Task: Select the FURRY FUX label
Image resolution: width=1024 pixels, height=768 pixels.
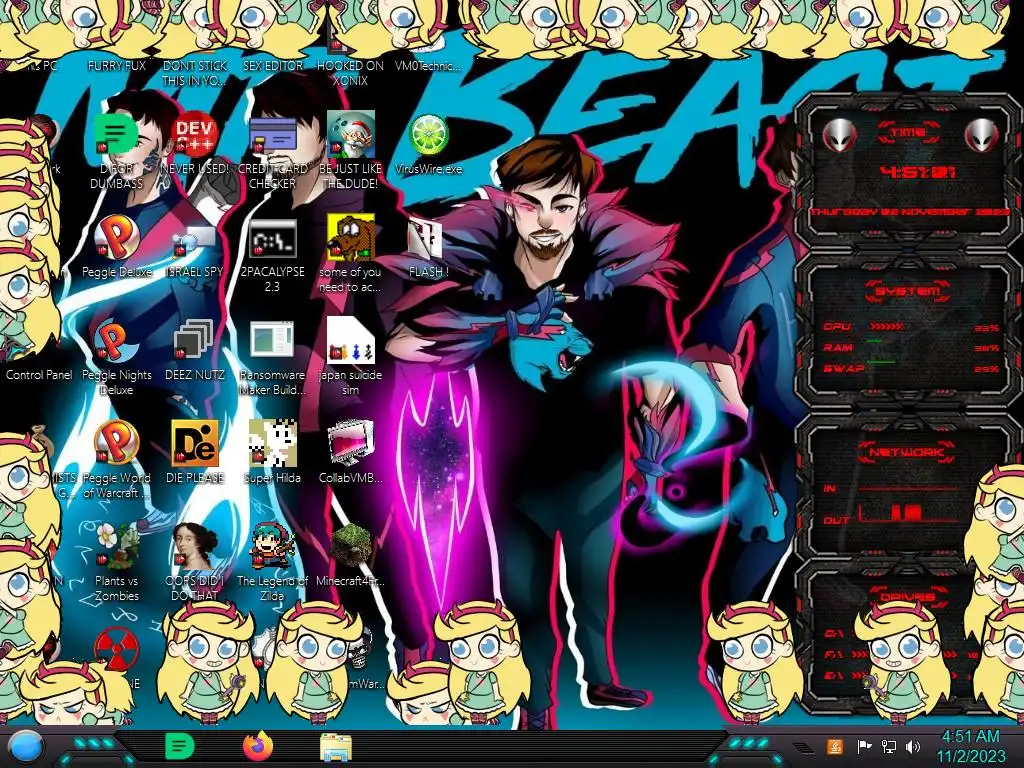Action: pos(116,66)
